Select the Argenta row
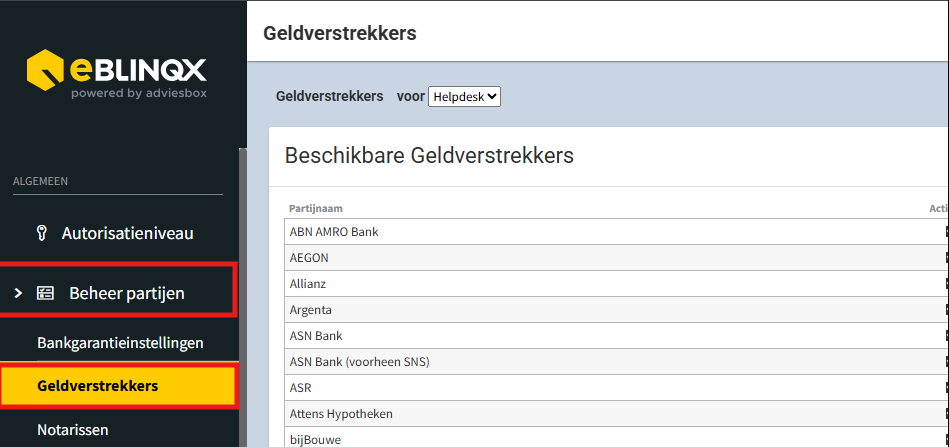The width and height of the screenshot is (949, 447). (310, 310)
